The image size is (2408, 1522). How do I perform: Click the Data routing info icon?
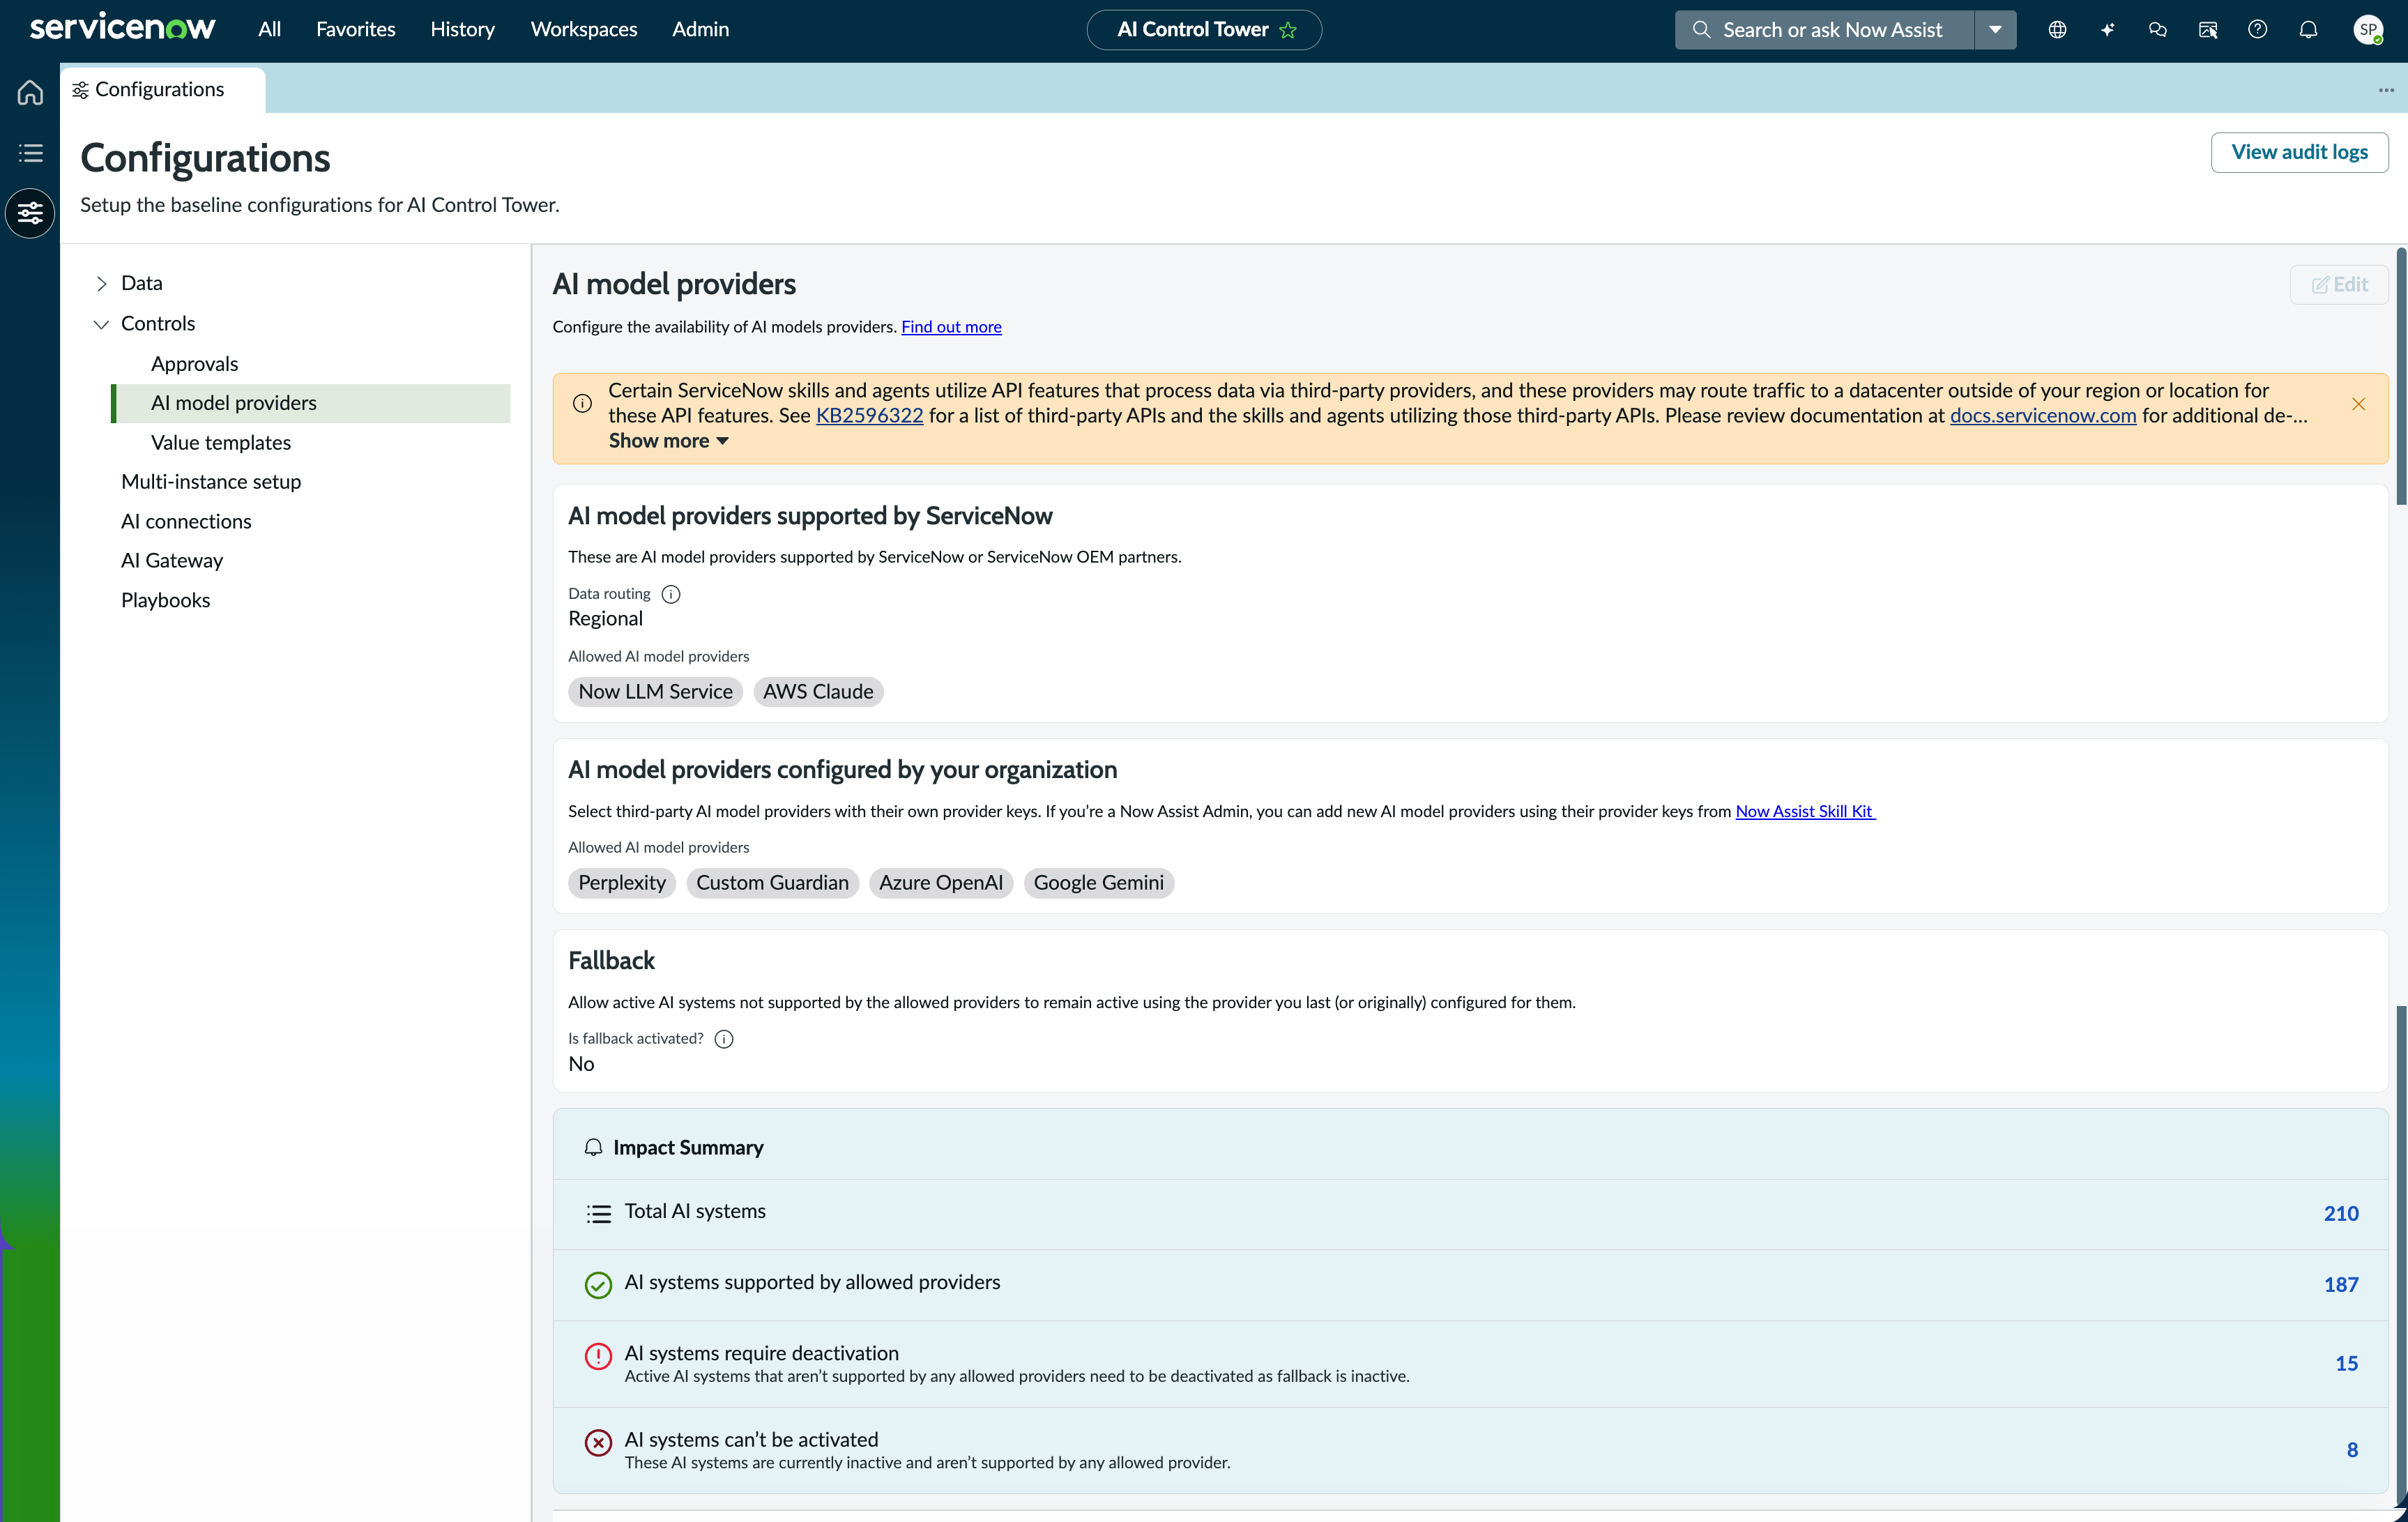671,594
